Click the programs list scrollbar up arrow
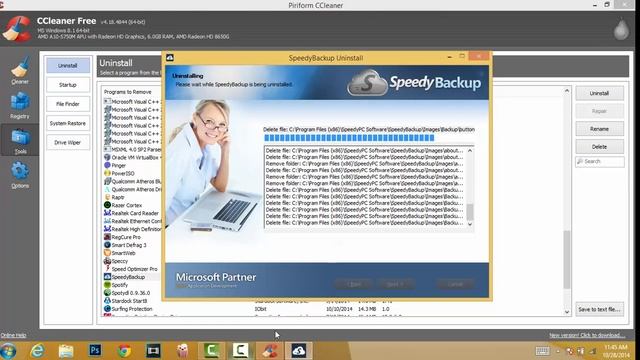 click(567, 91)
